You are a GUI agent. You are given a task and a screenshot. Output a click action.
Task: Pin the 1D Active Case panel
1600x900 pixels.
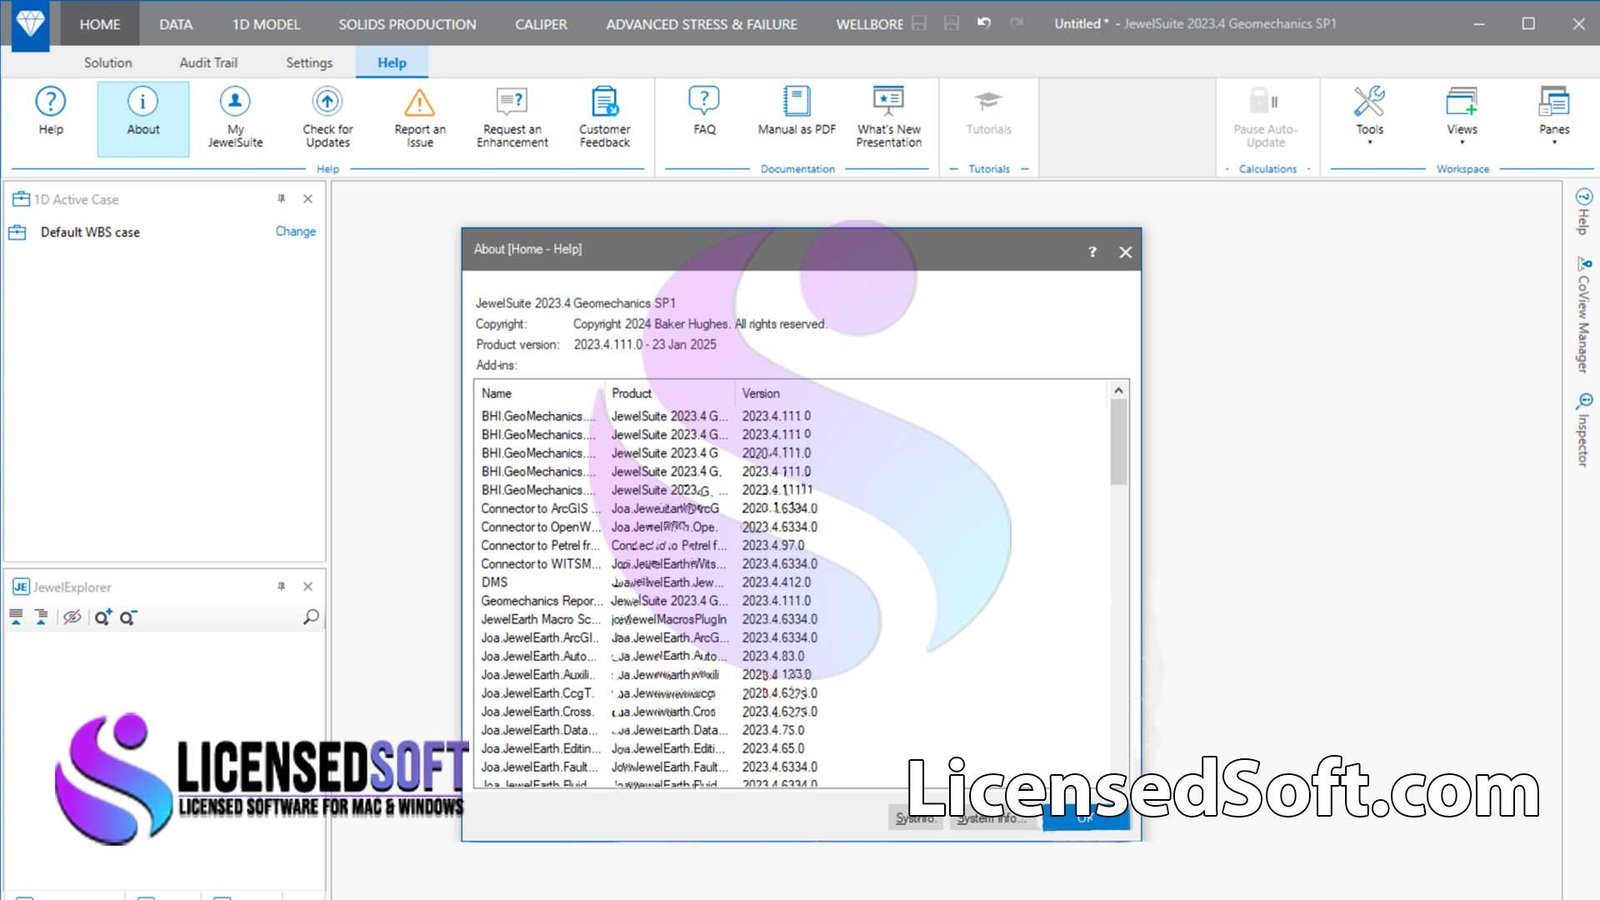281,199
